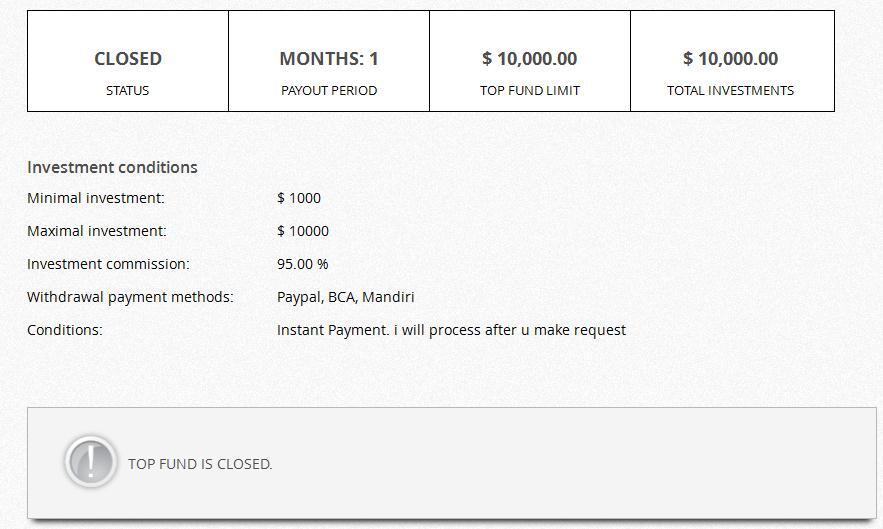Viewport: 883px width, 529px height.
Task: Click the total investments amount
Action: tap(731, 59)
